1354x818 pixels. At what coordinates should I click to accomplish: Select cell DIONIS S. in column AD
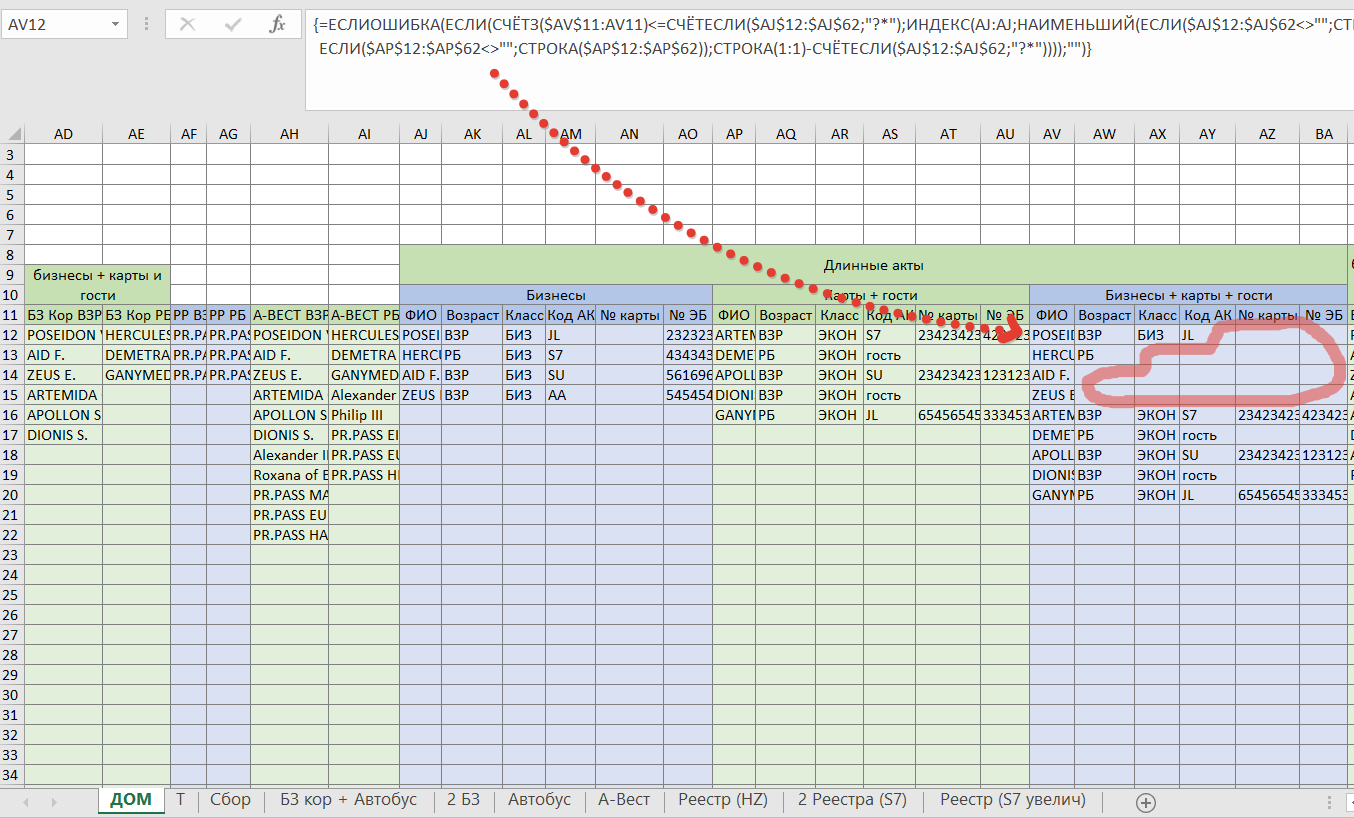(63, 435)
